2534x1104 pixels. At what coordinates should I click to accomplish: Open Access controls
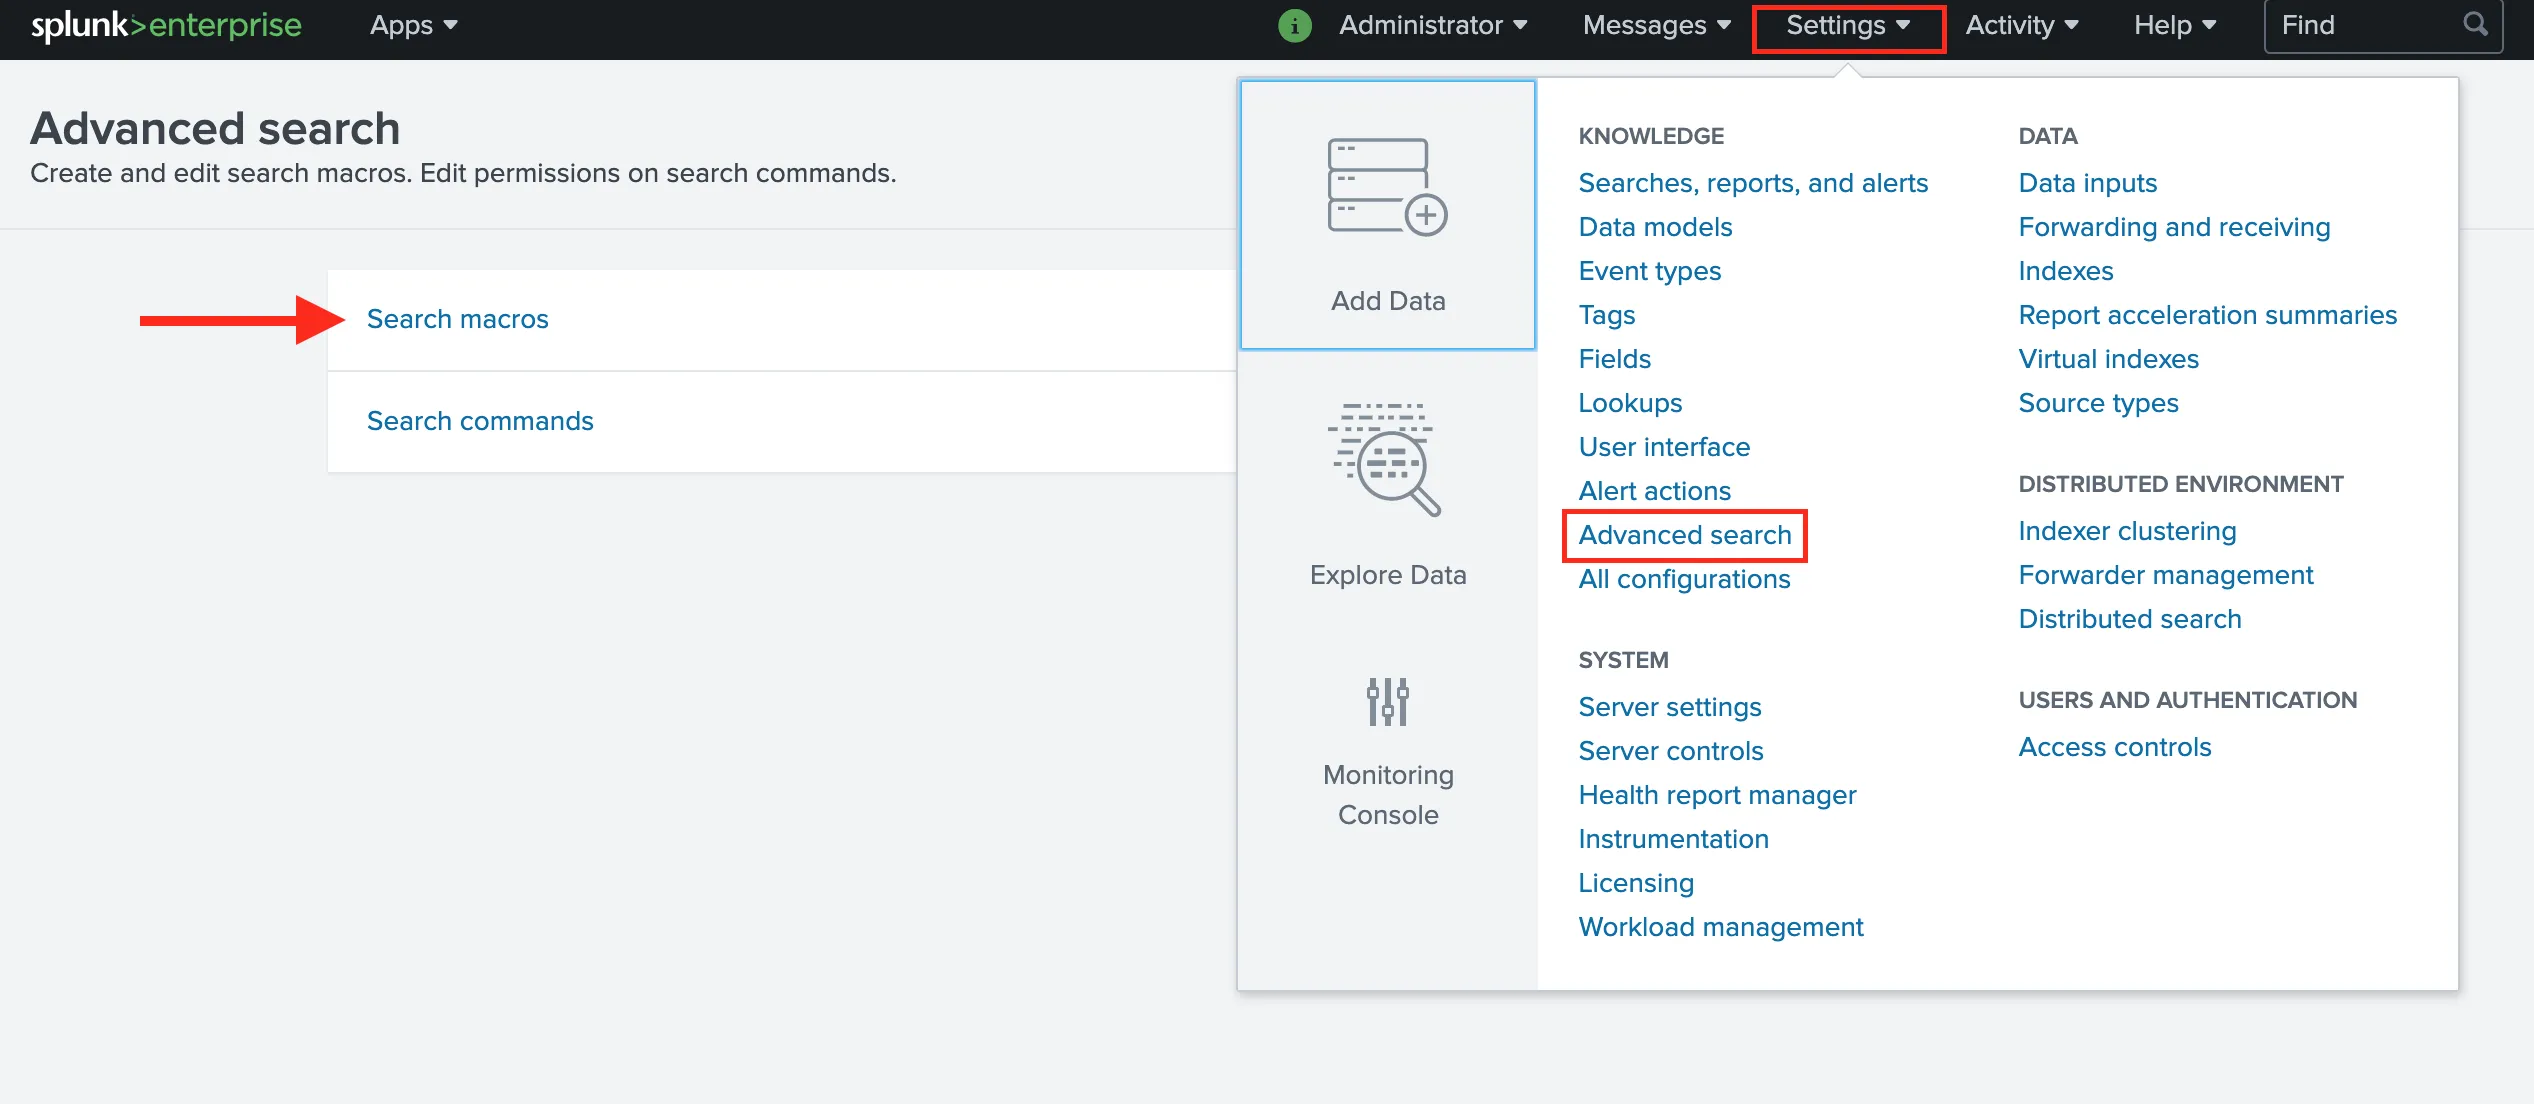click(2113, 746)
